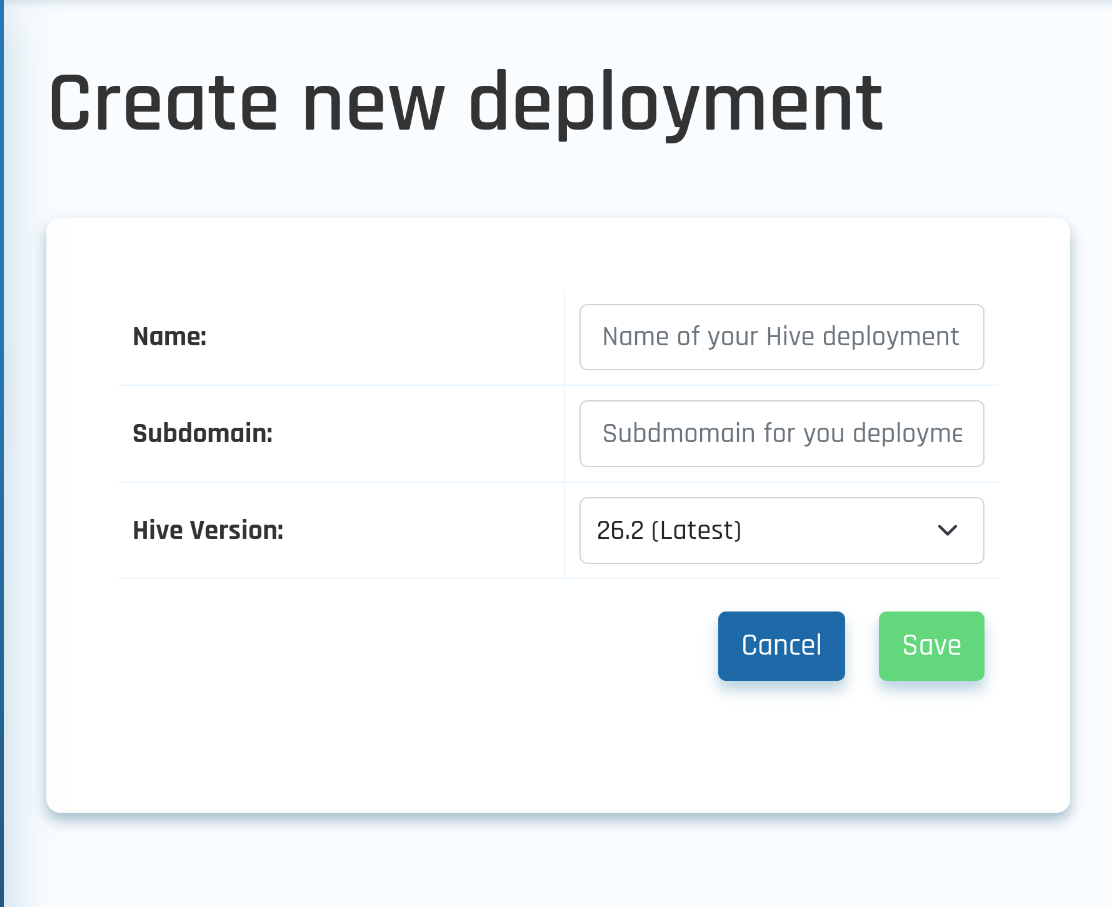Focus the Subdomain text box

[x=781, y=434]
